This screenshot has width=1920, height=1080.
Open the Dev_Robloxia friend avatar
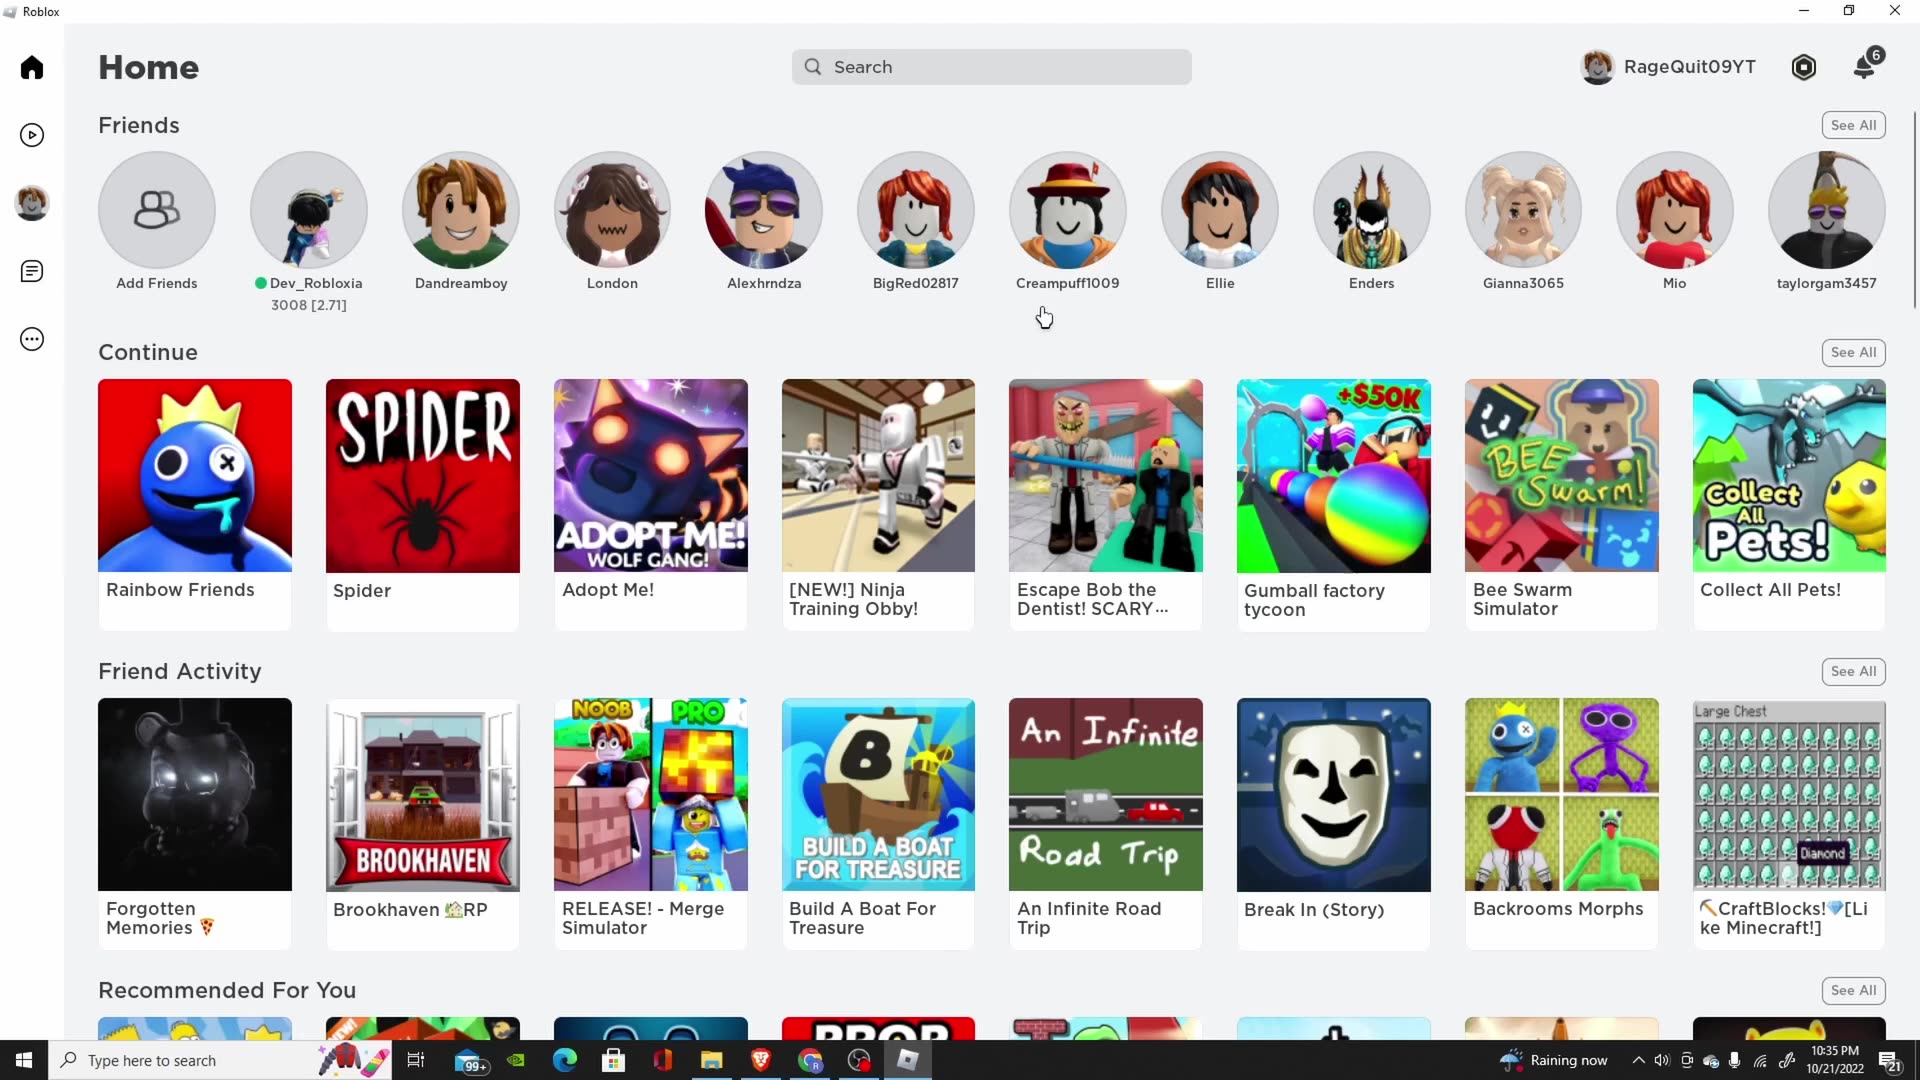(x=309, y=210)
